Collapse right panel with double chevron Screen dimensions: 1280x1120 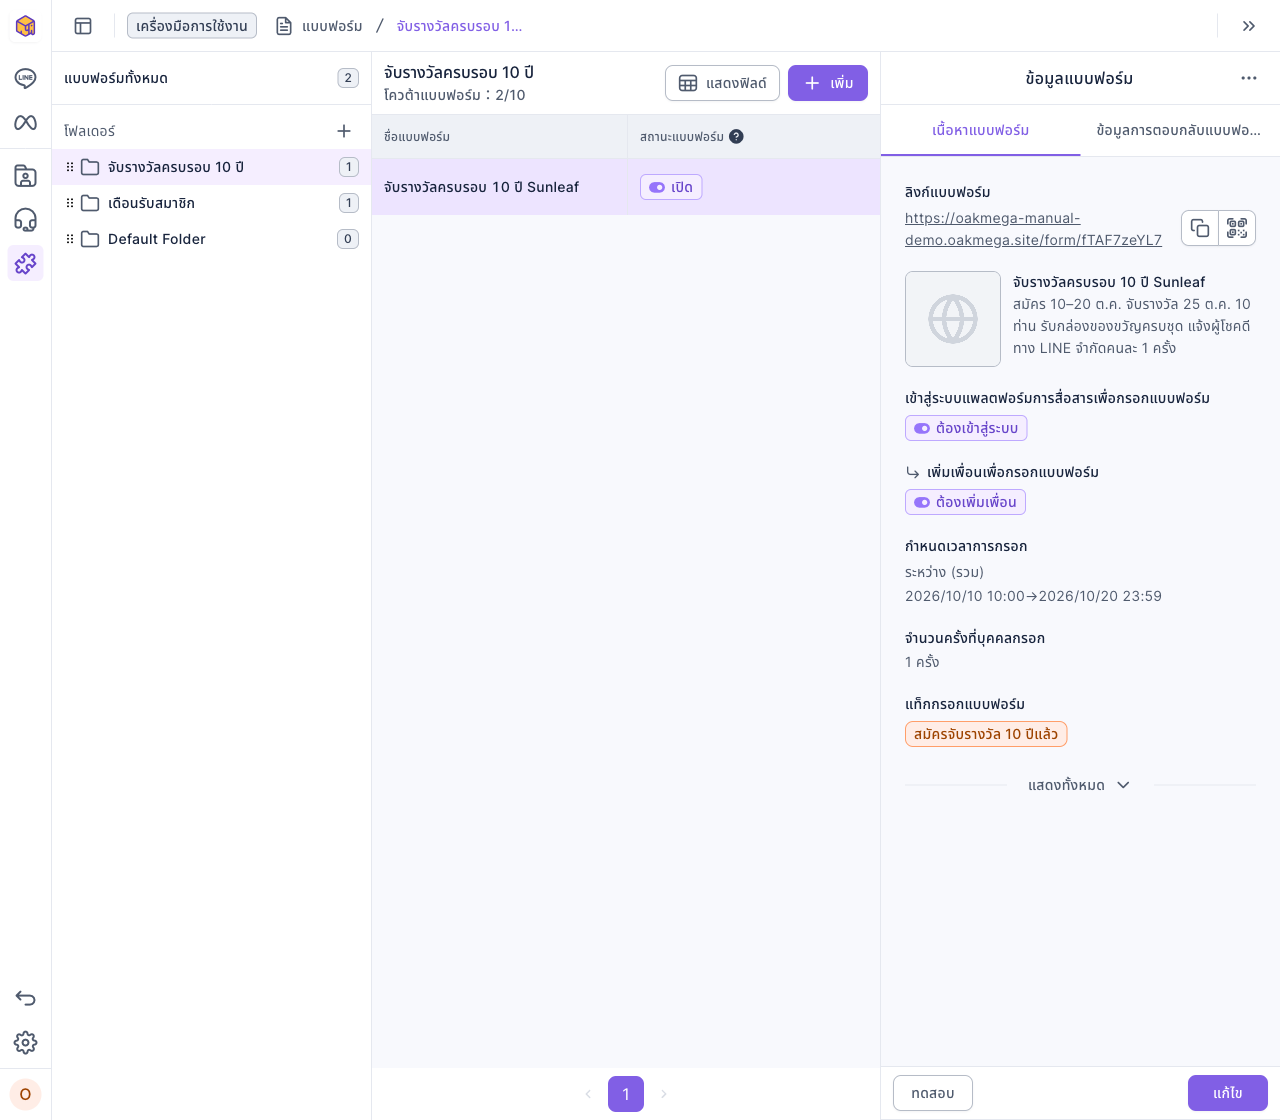[x=1249, y=26]
